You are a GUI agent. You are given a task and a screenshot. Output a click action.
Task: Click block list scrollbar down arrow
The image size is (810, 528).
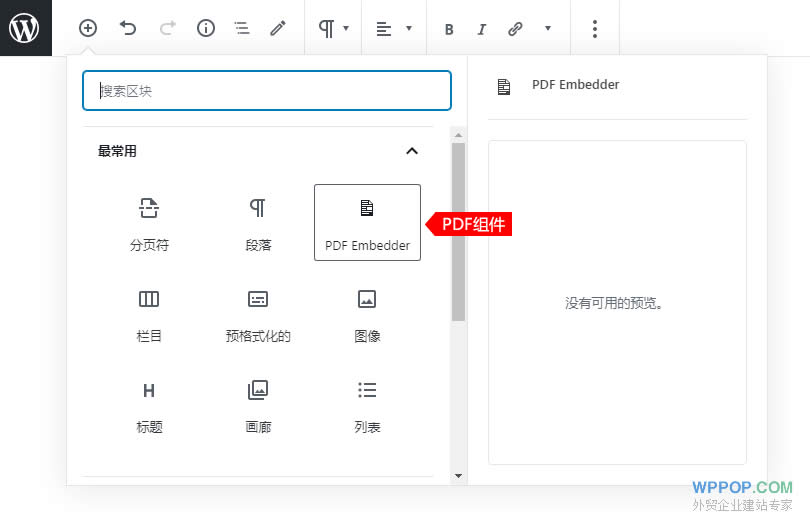(458, 476)
